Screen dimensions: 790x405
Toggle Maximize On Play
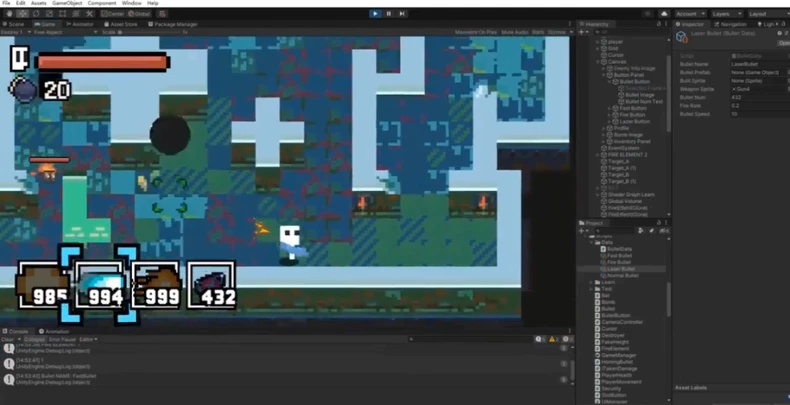click(x=476, y=32)
